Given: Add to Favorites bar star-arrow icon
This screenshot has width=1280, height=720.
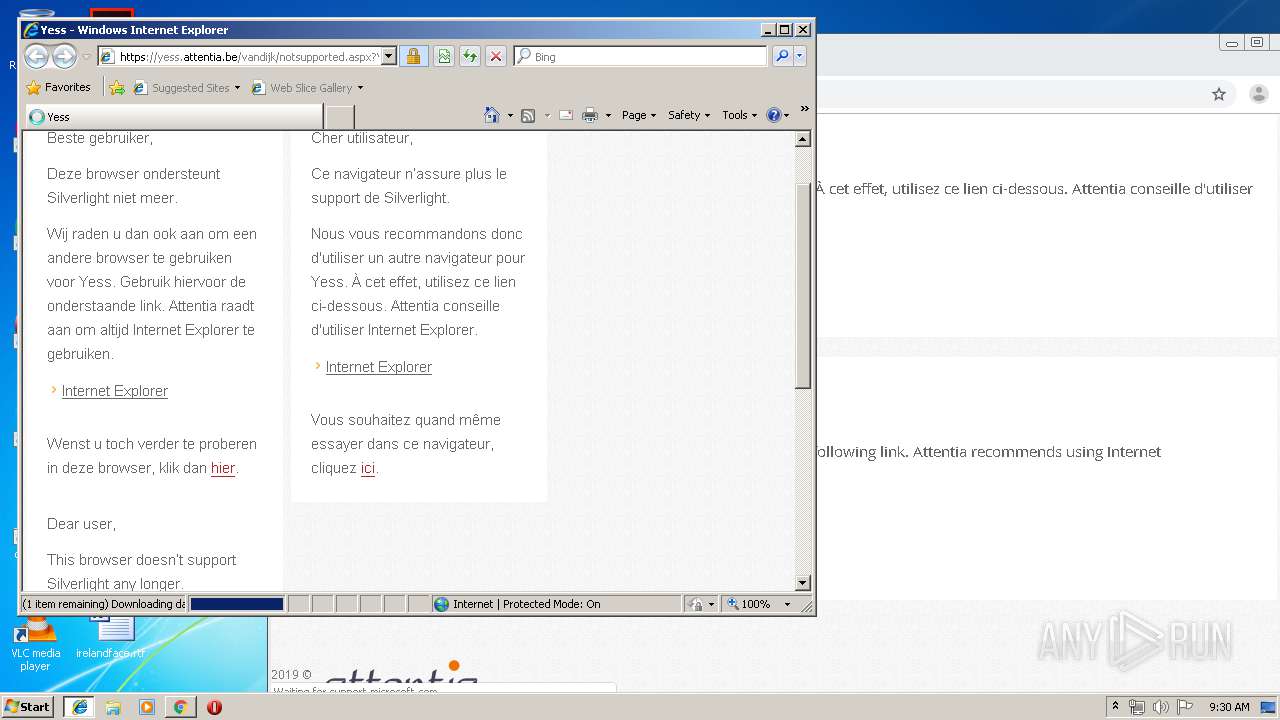Looking at the screenshot, I should point(117,87).
